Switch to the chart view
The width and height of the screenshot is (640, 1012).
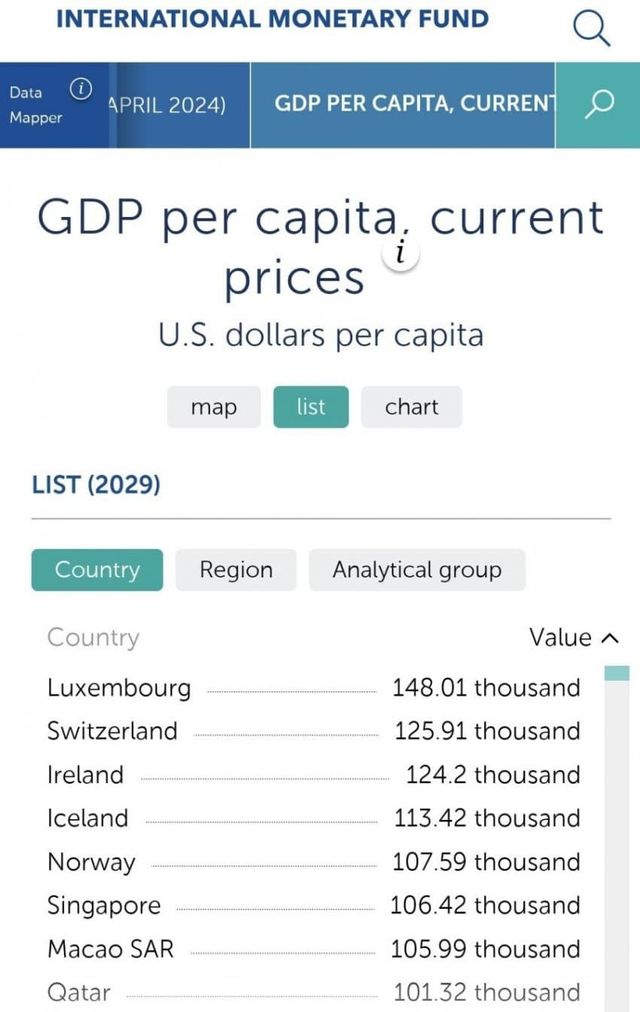tap(411, 407)
